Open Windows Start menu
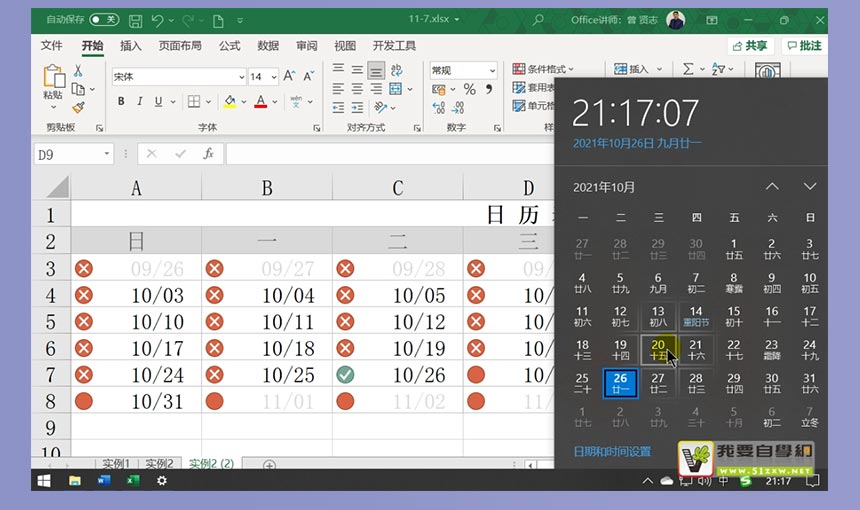The width and height of the screenshot is (860, 510). (x=44, y=481)
